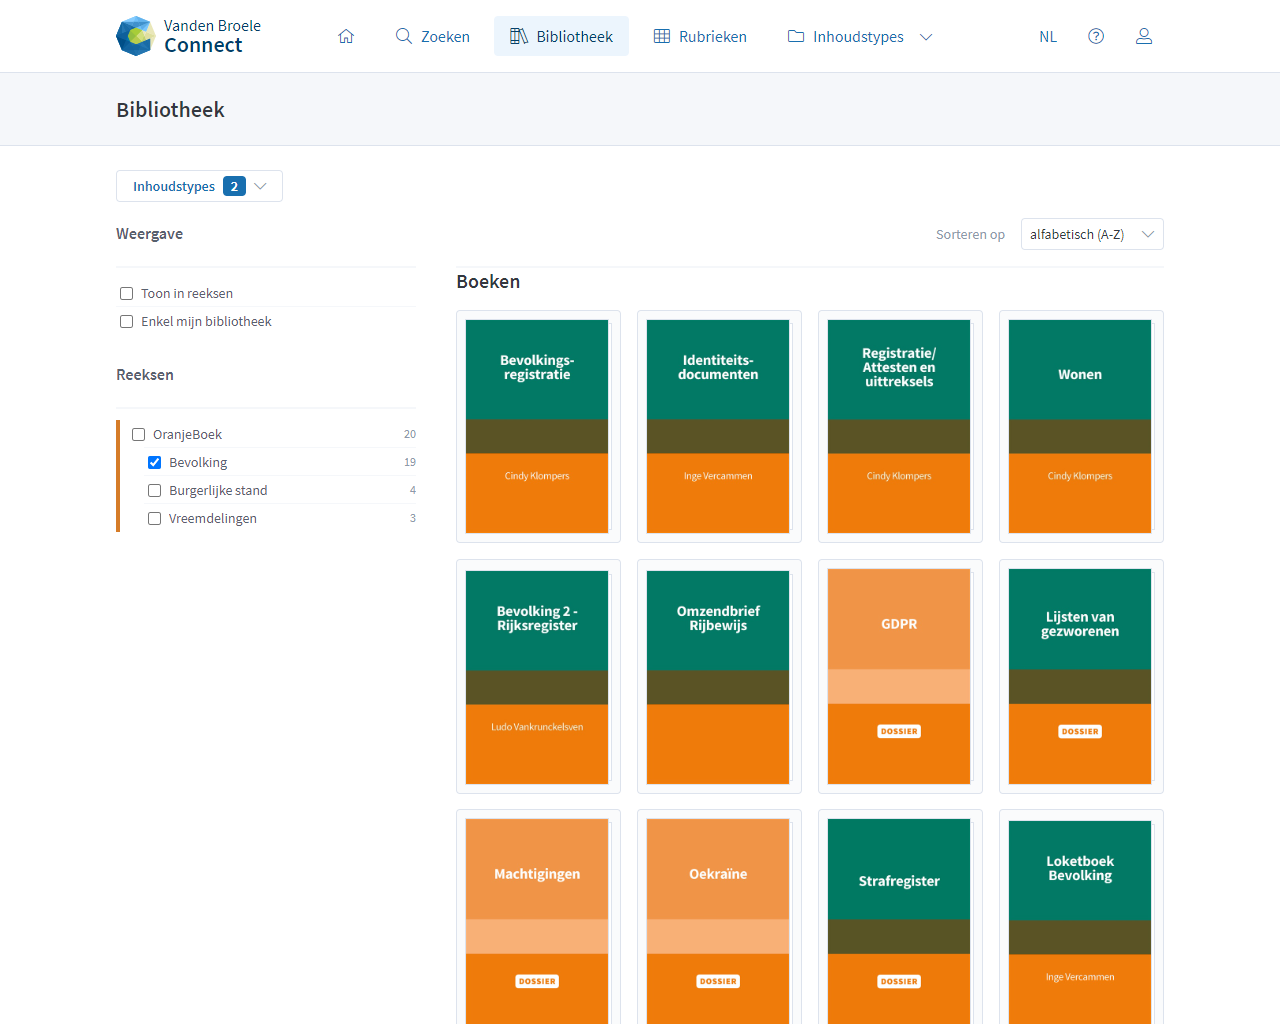Tick Enkel mijn bibliotheek checkbox

(126, 321)
